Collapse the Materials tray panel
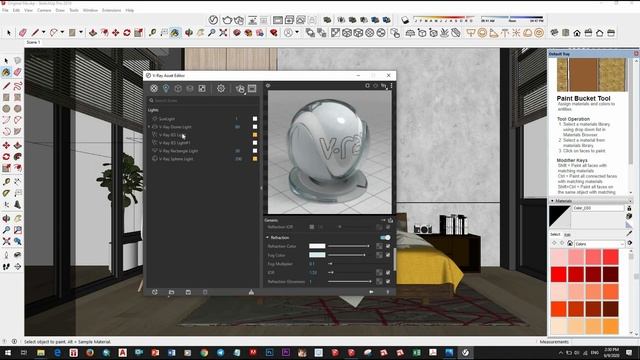 point(552,201)
